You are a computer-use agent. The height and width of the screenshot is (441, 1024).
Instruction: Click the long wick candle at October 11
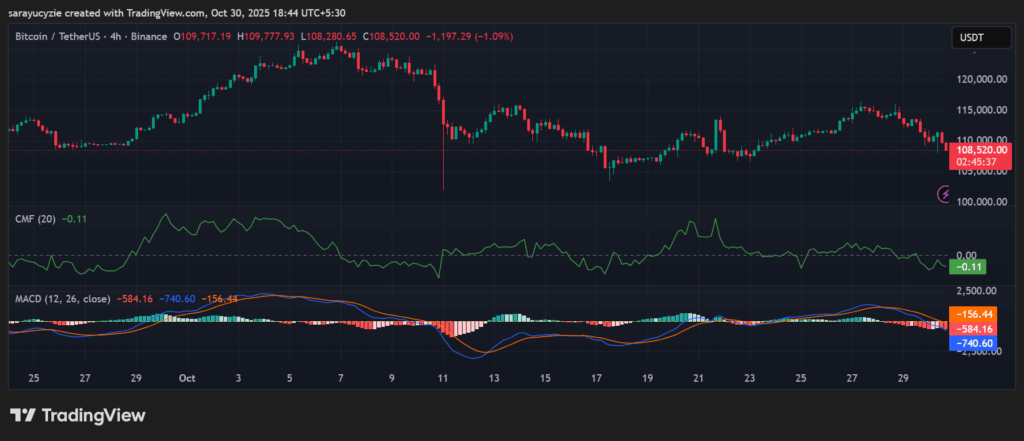click(x=442, y=150)
